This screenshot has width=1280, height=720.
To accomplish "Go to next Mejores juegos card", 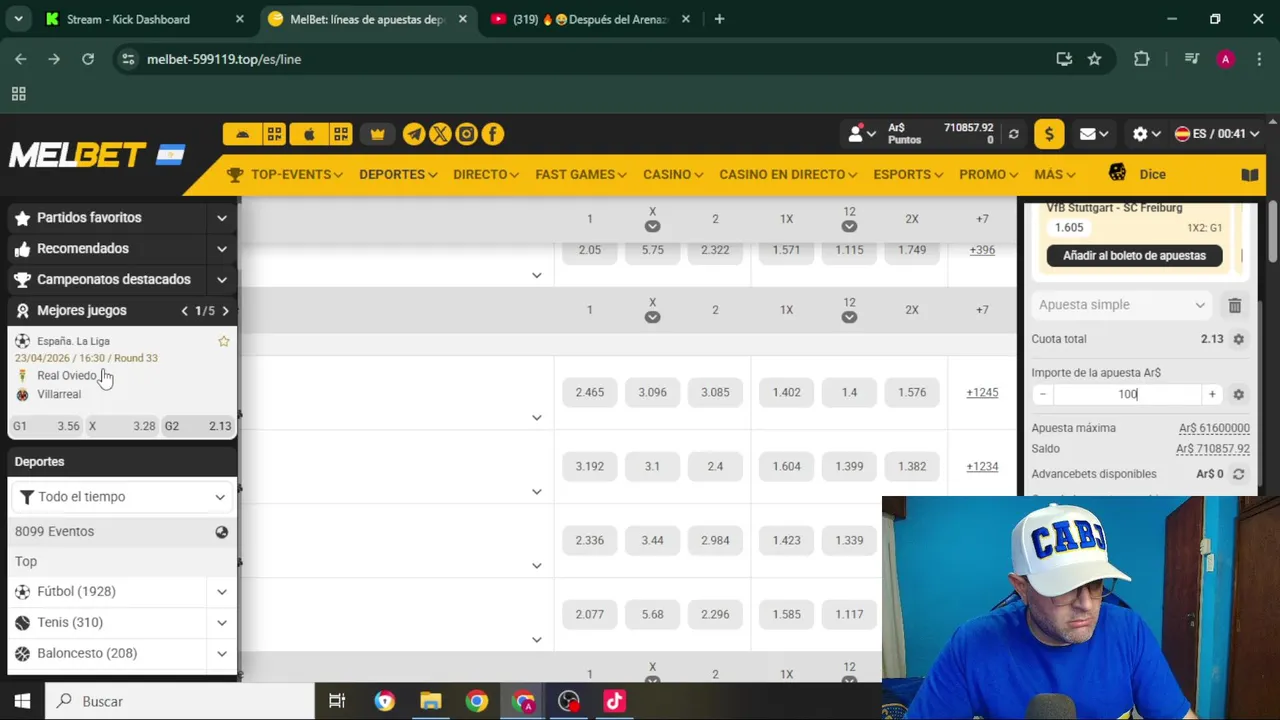I will pyautogui.click(x=225, y=311).
